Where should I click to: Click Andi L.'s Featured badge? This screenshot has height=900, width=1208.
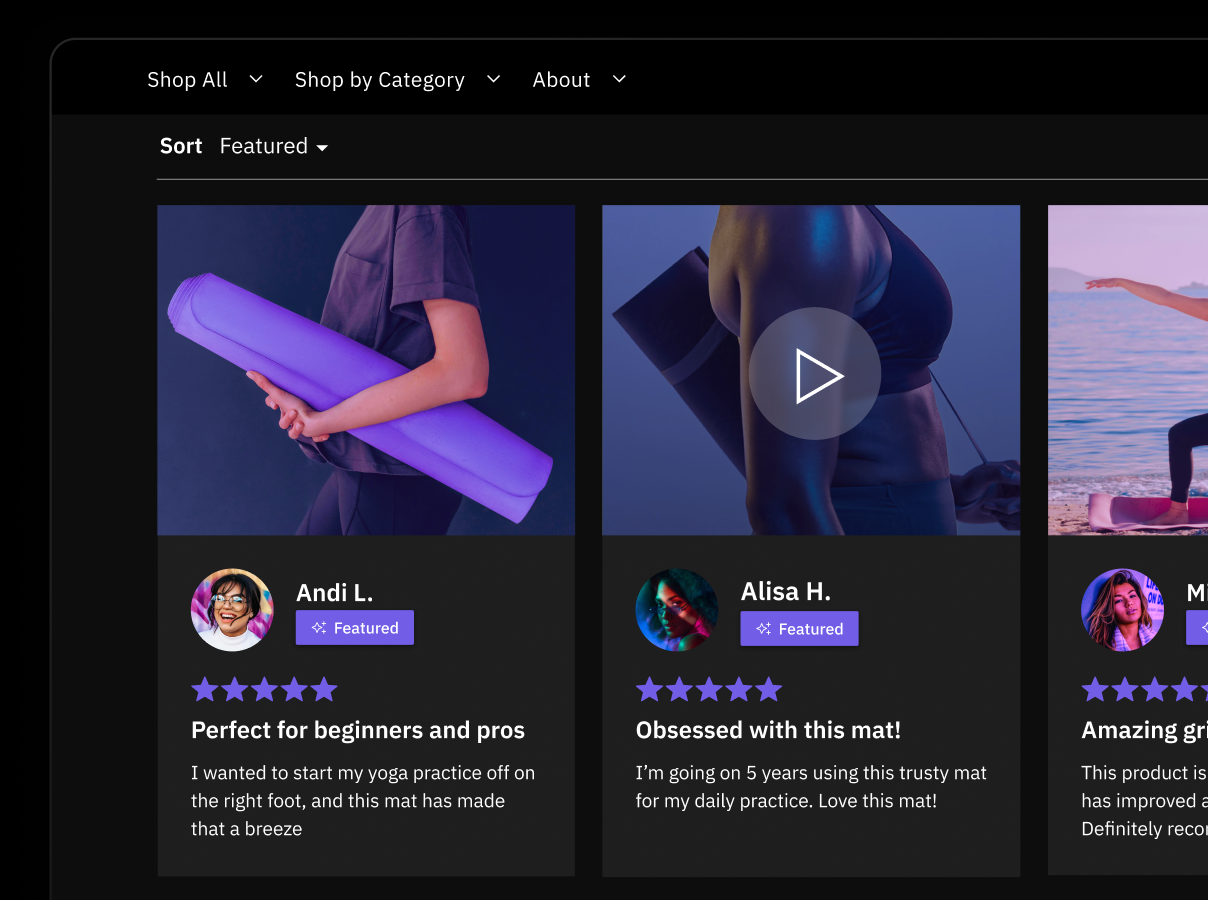(x=354, y=627)
